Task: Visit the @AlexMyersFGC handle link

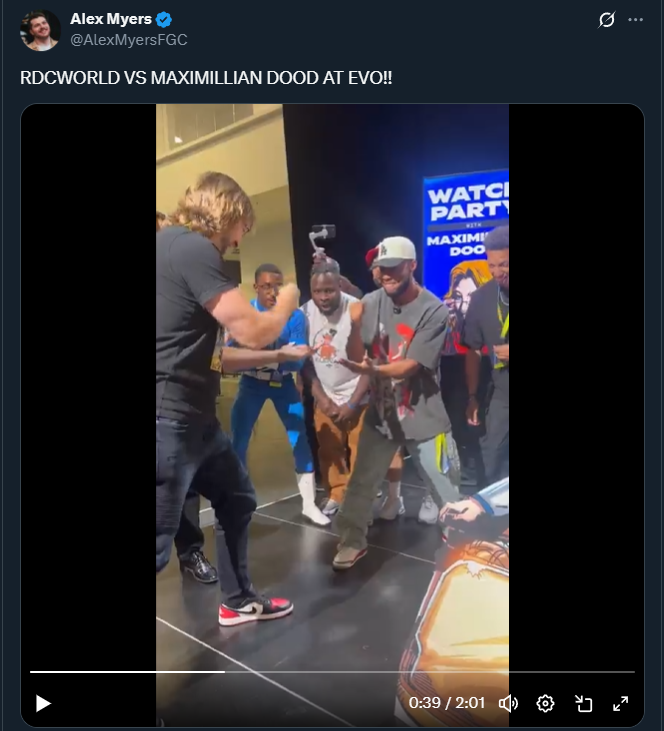Action: (129, 40)
